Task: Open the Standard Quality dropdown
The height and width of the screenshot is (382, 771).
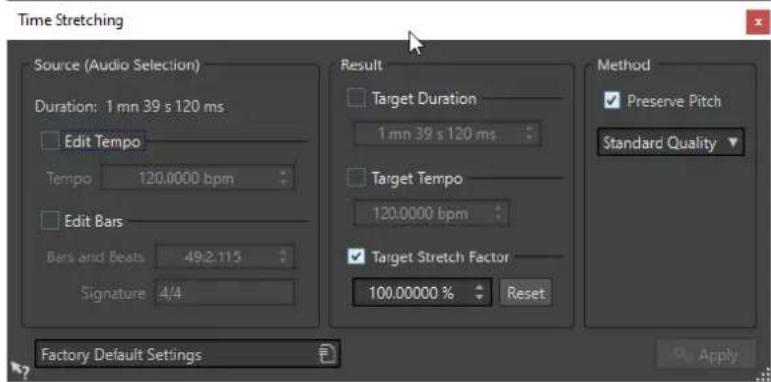Action: tap(671, 143)
